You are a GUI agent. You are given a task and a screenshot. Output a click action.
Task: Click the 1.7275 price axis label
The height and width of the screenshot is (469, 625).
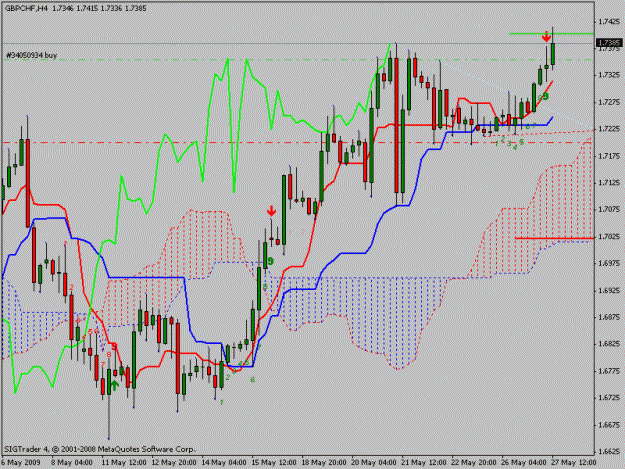tap(609, 102)
